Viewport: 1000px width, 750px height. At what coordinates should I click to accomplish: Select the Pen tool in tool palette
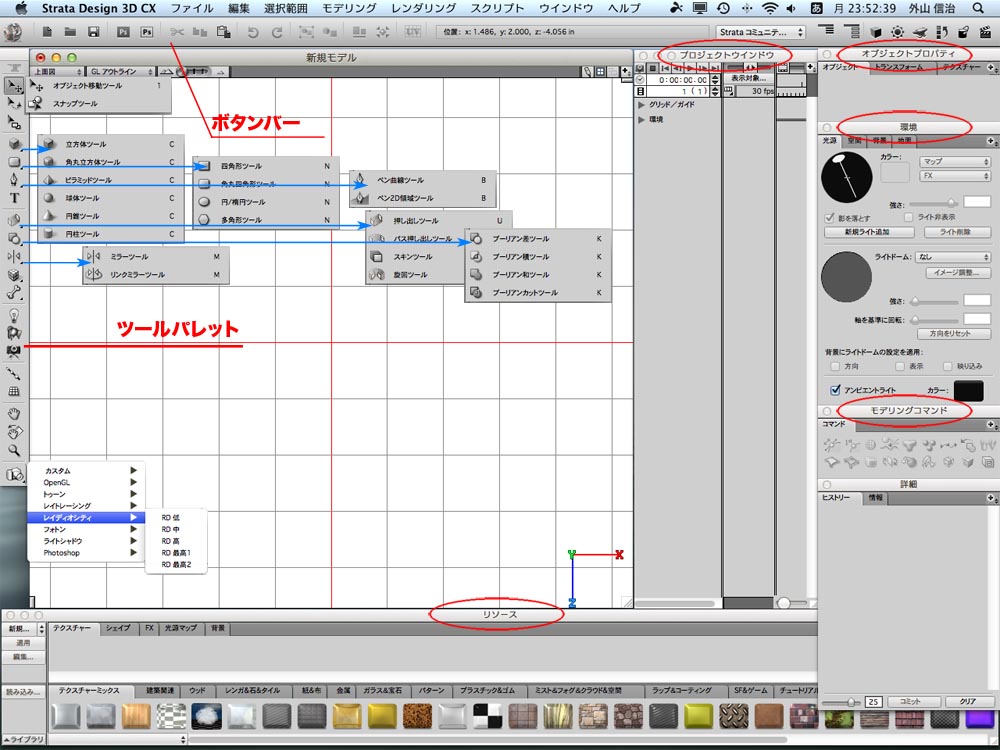14,180
